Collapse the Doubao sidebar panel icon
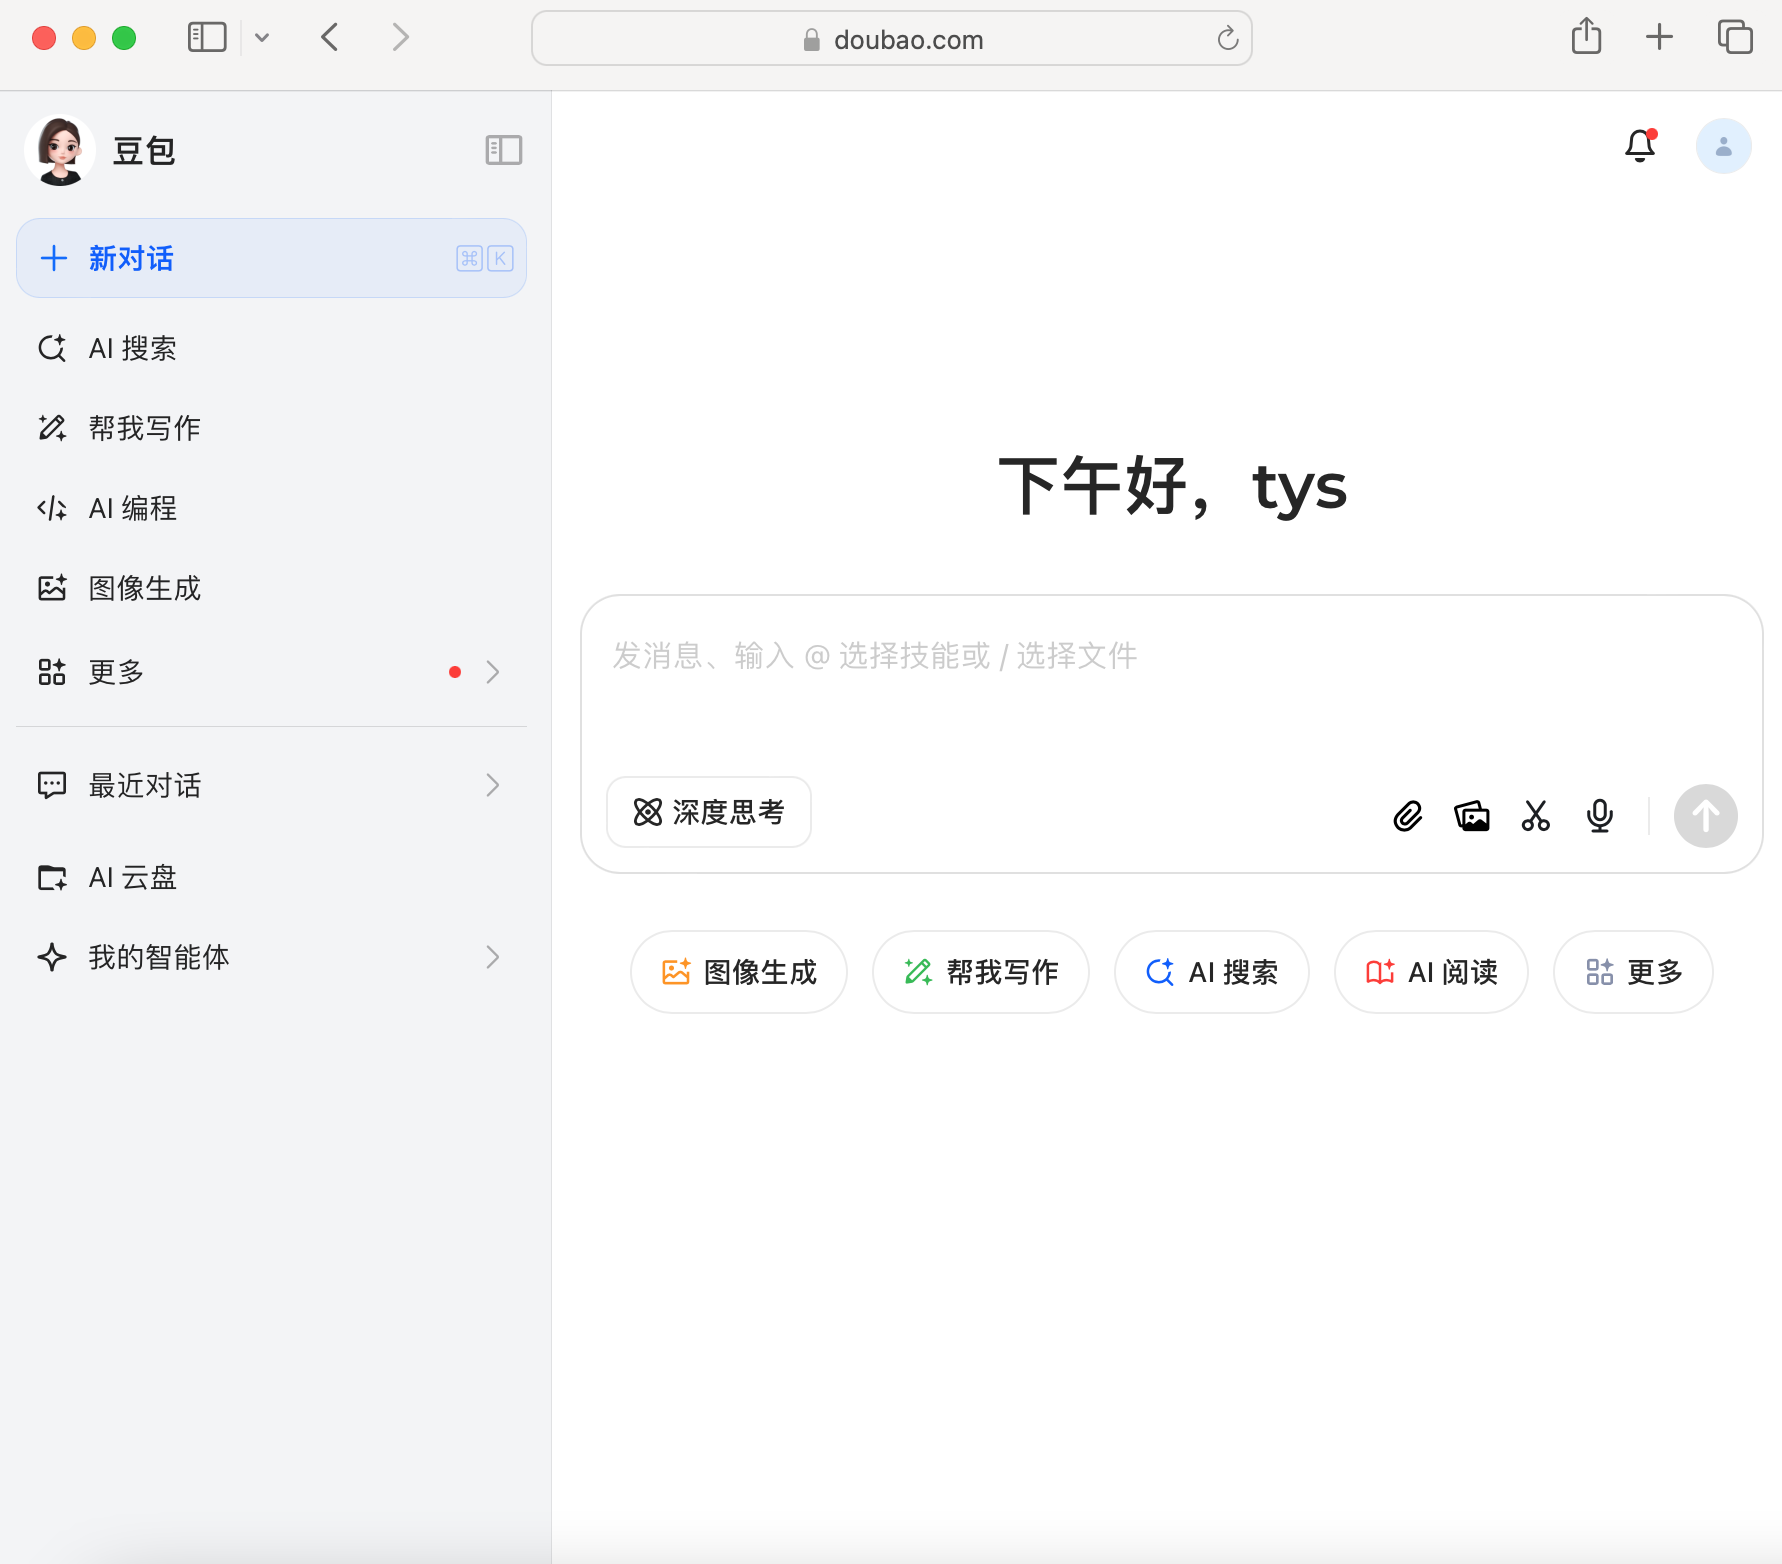The image size is (1782, 1564). click(x=504, y=150)
